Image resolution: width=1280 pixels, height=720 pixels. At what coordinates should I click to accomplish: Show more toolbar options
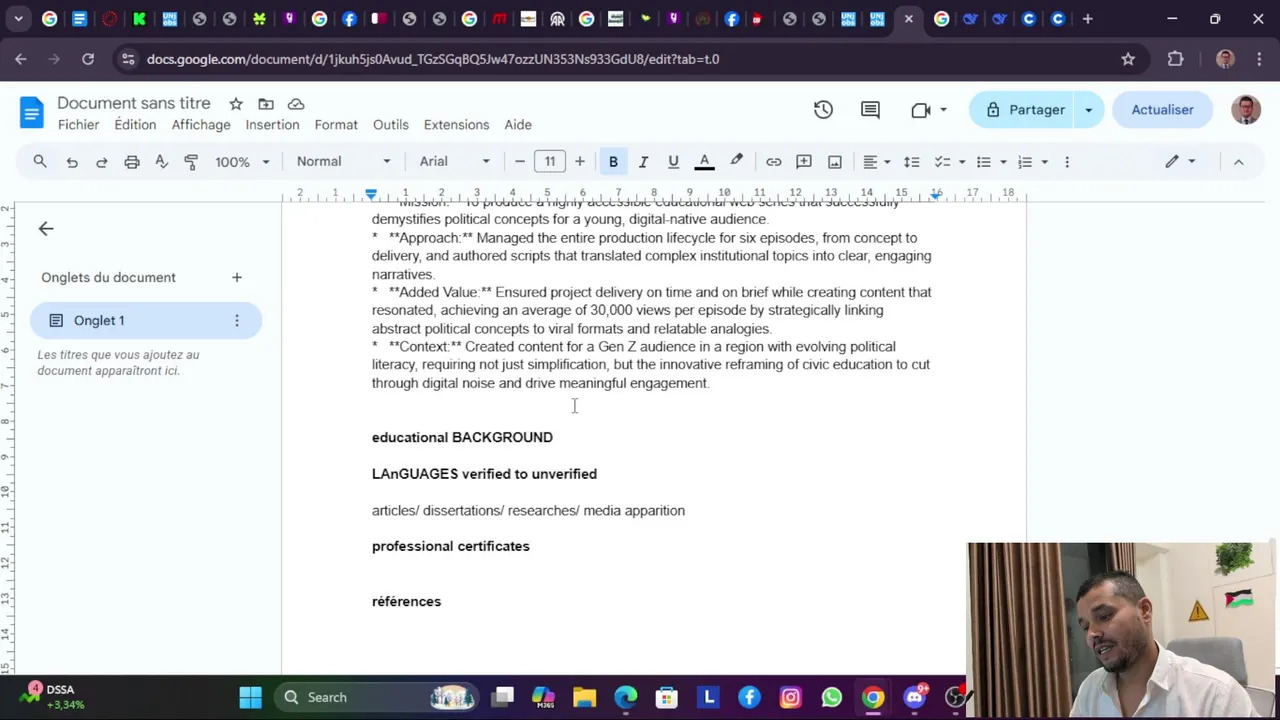click(x=1067, y=162)
